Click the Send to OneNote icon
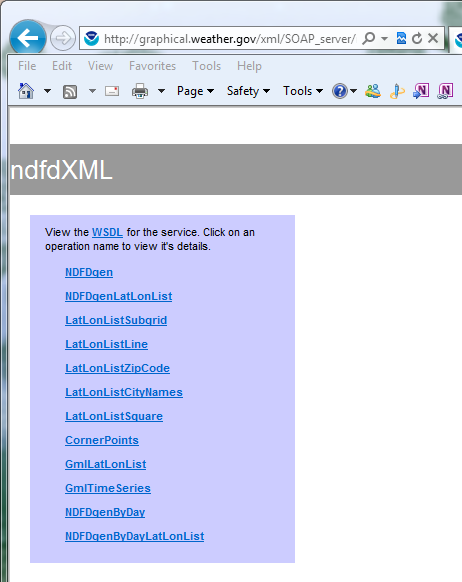462x582 pixels. click(x=421, y=91)
